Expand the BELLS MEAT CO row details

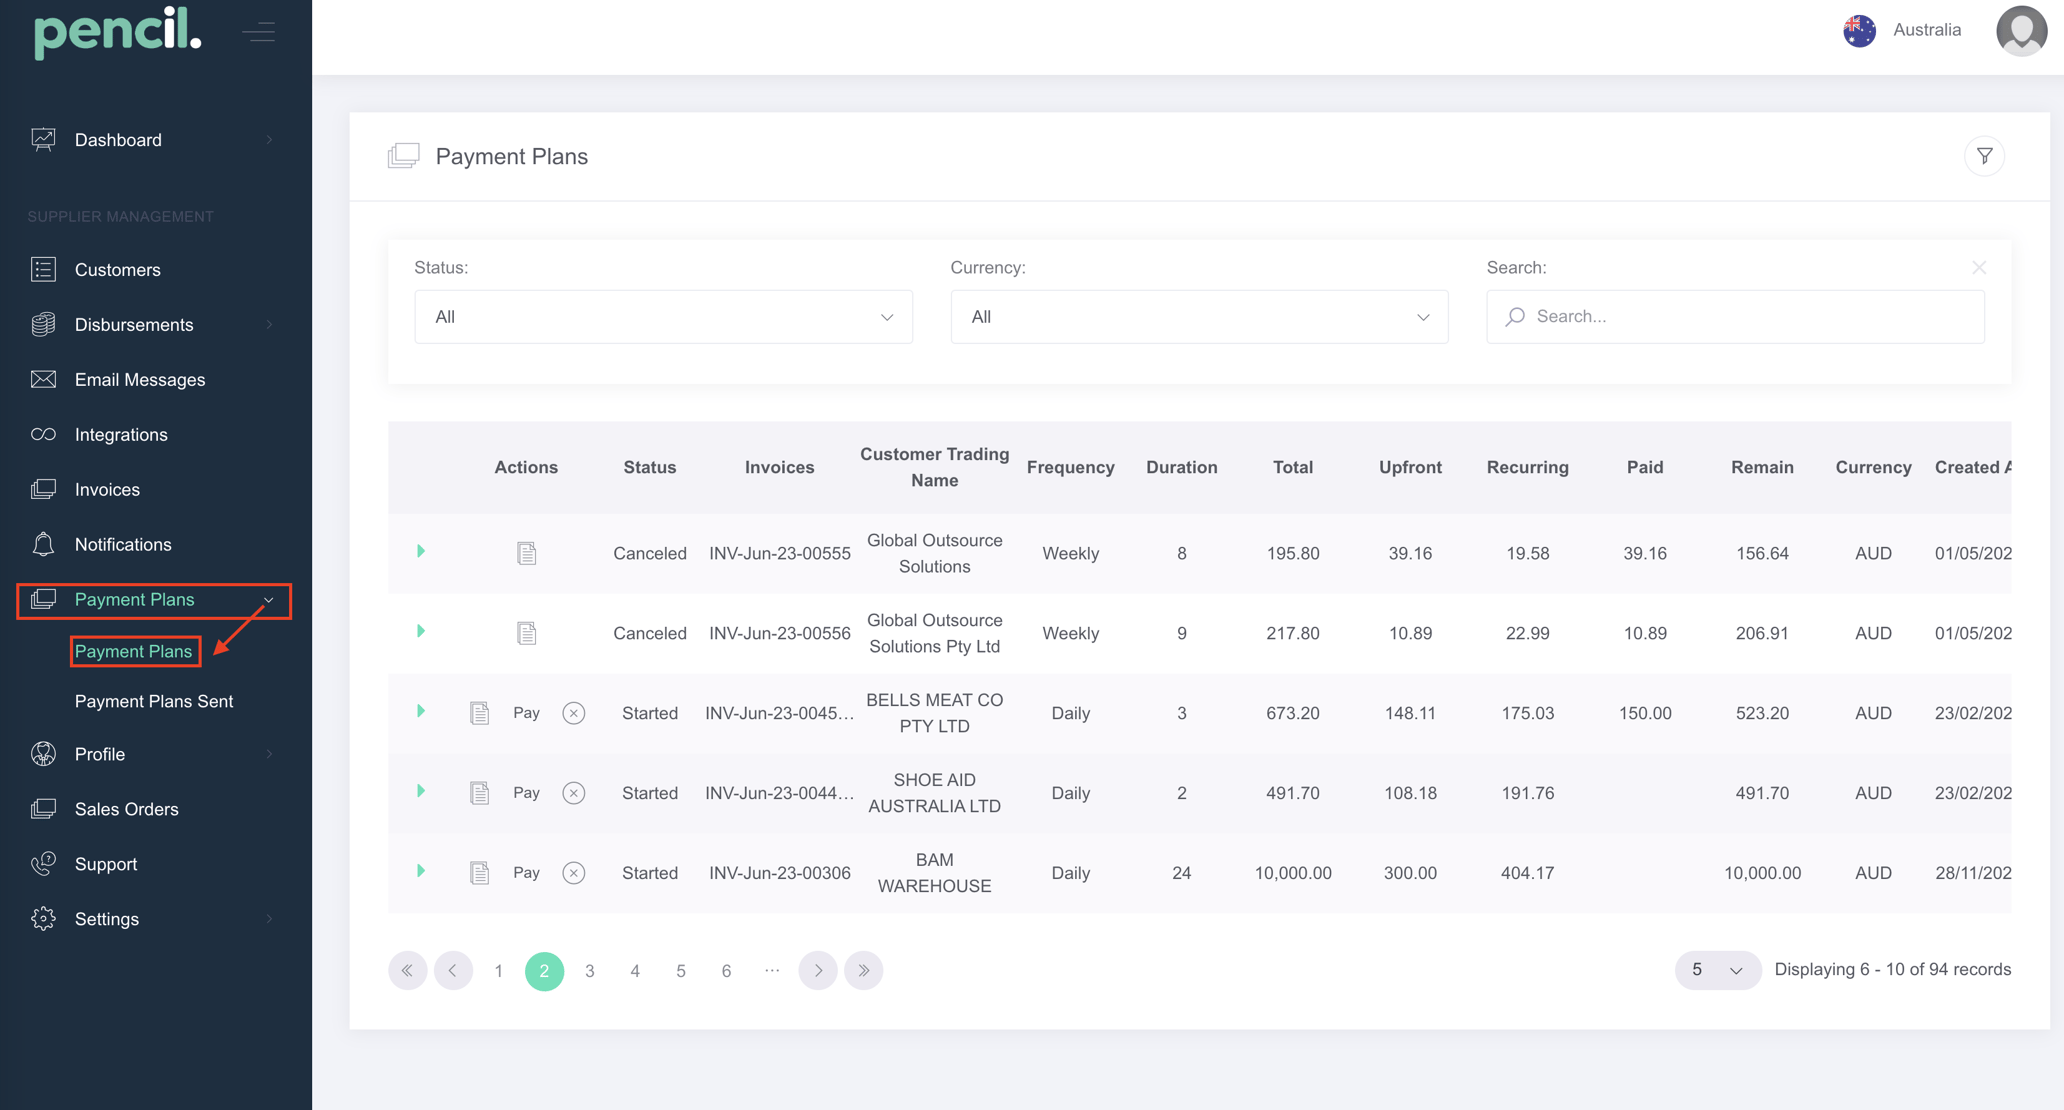[x=421, y=711]
